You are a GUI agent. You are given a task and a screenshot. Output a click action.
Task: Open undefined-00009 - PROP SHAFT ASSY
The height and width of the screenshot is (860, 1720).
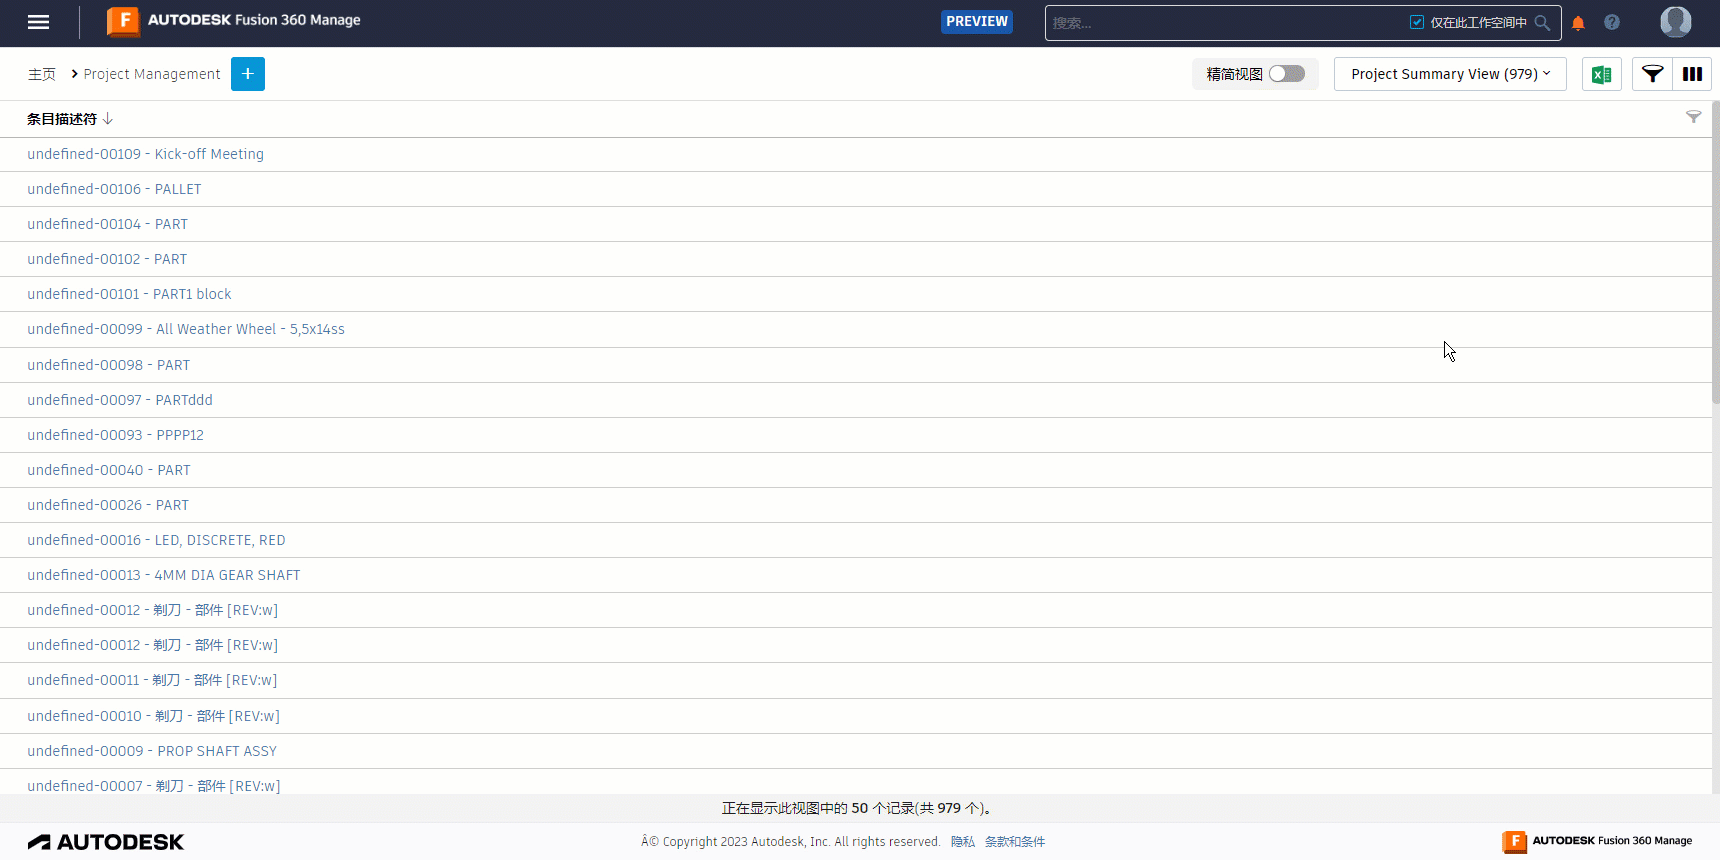(152, 751)
